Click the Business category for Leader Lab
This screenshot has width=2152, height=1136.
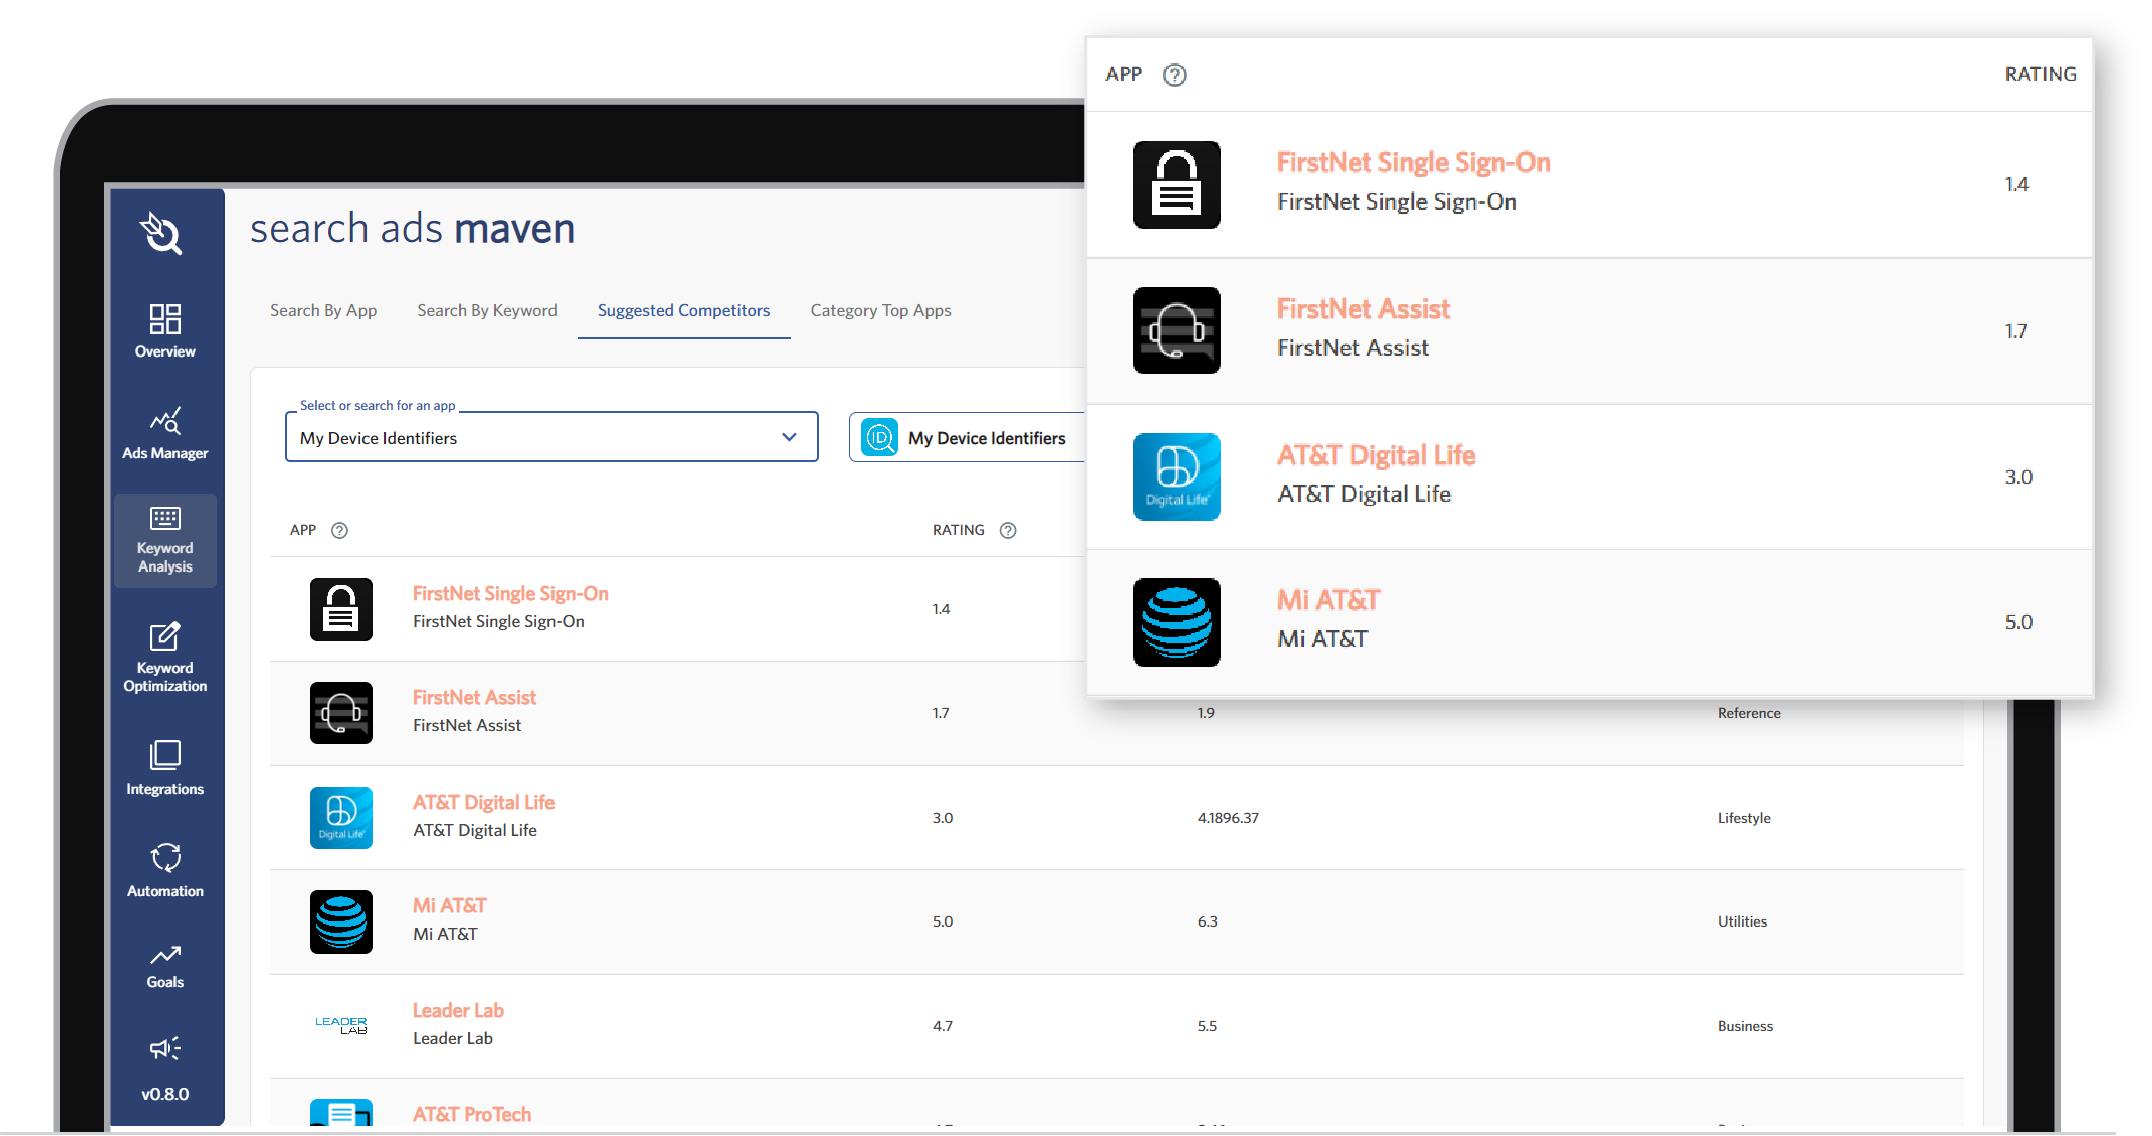coord(1745,1026)
